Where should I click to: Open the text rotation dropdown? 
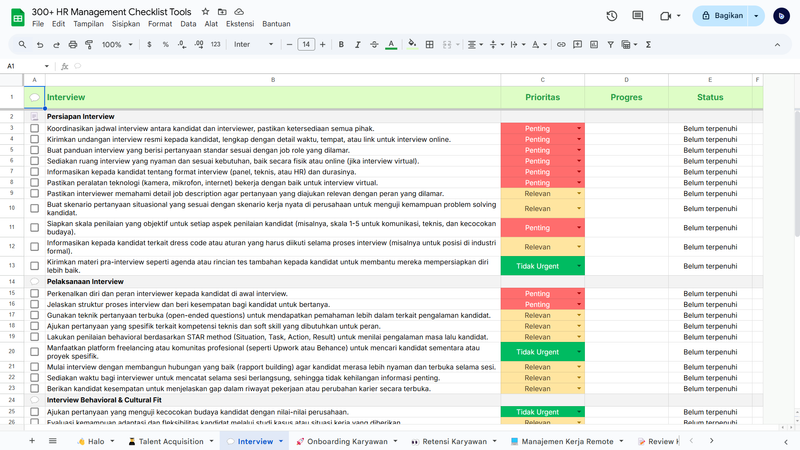539,45
